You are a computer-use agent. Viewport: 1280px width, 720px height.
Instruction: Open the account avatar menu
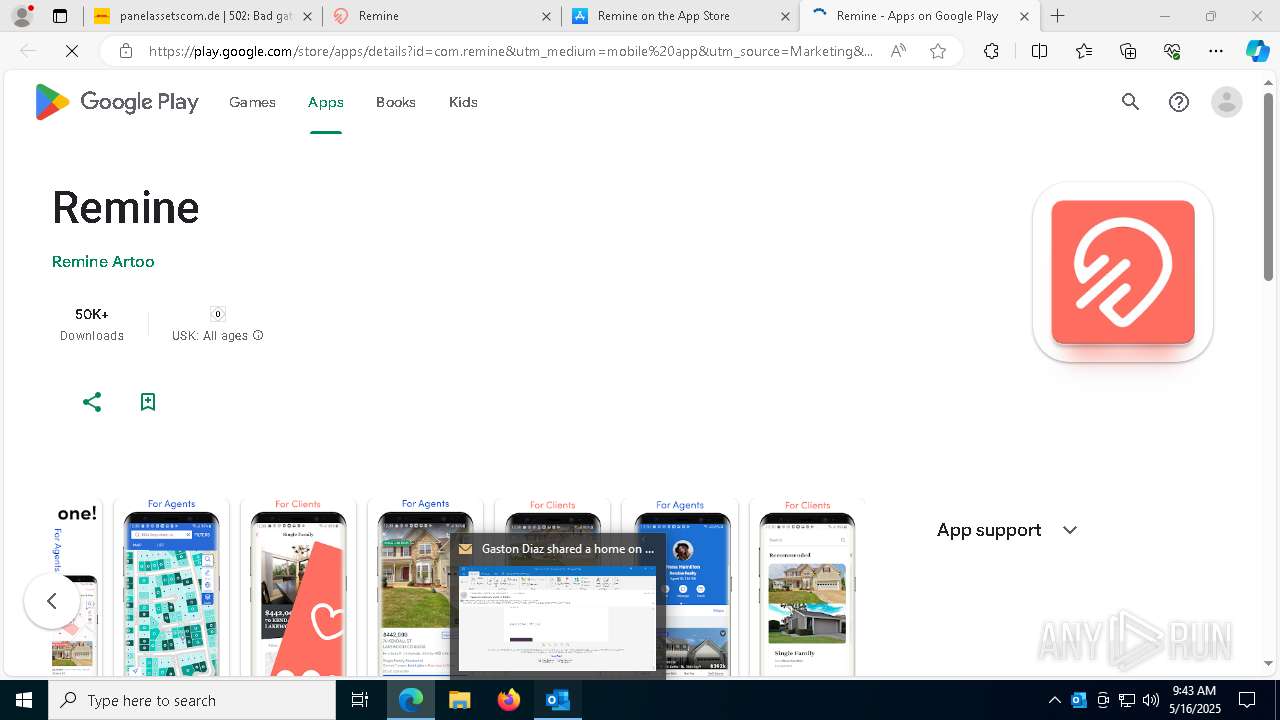[x=1226, y=102]
